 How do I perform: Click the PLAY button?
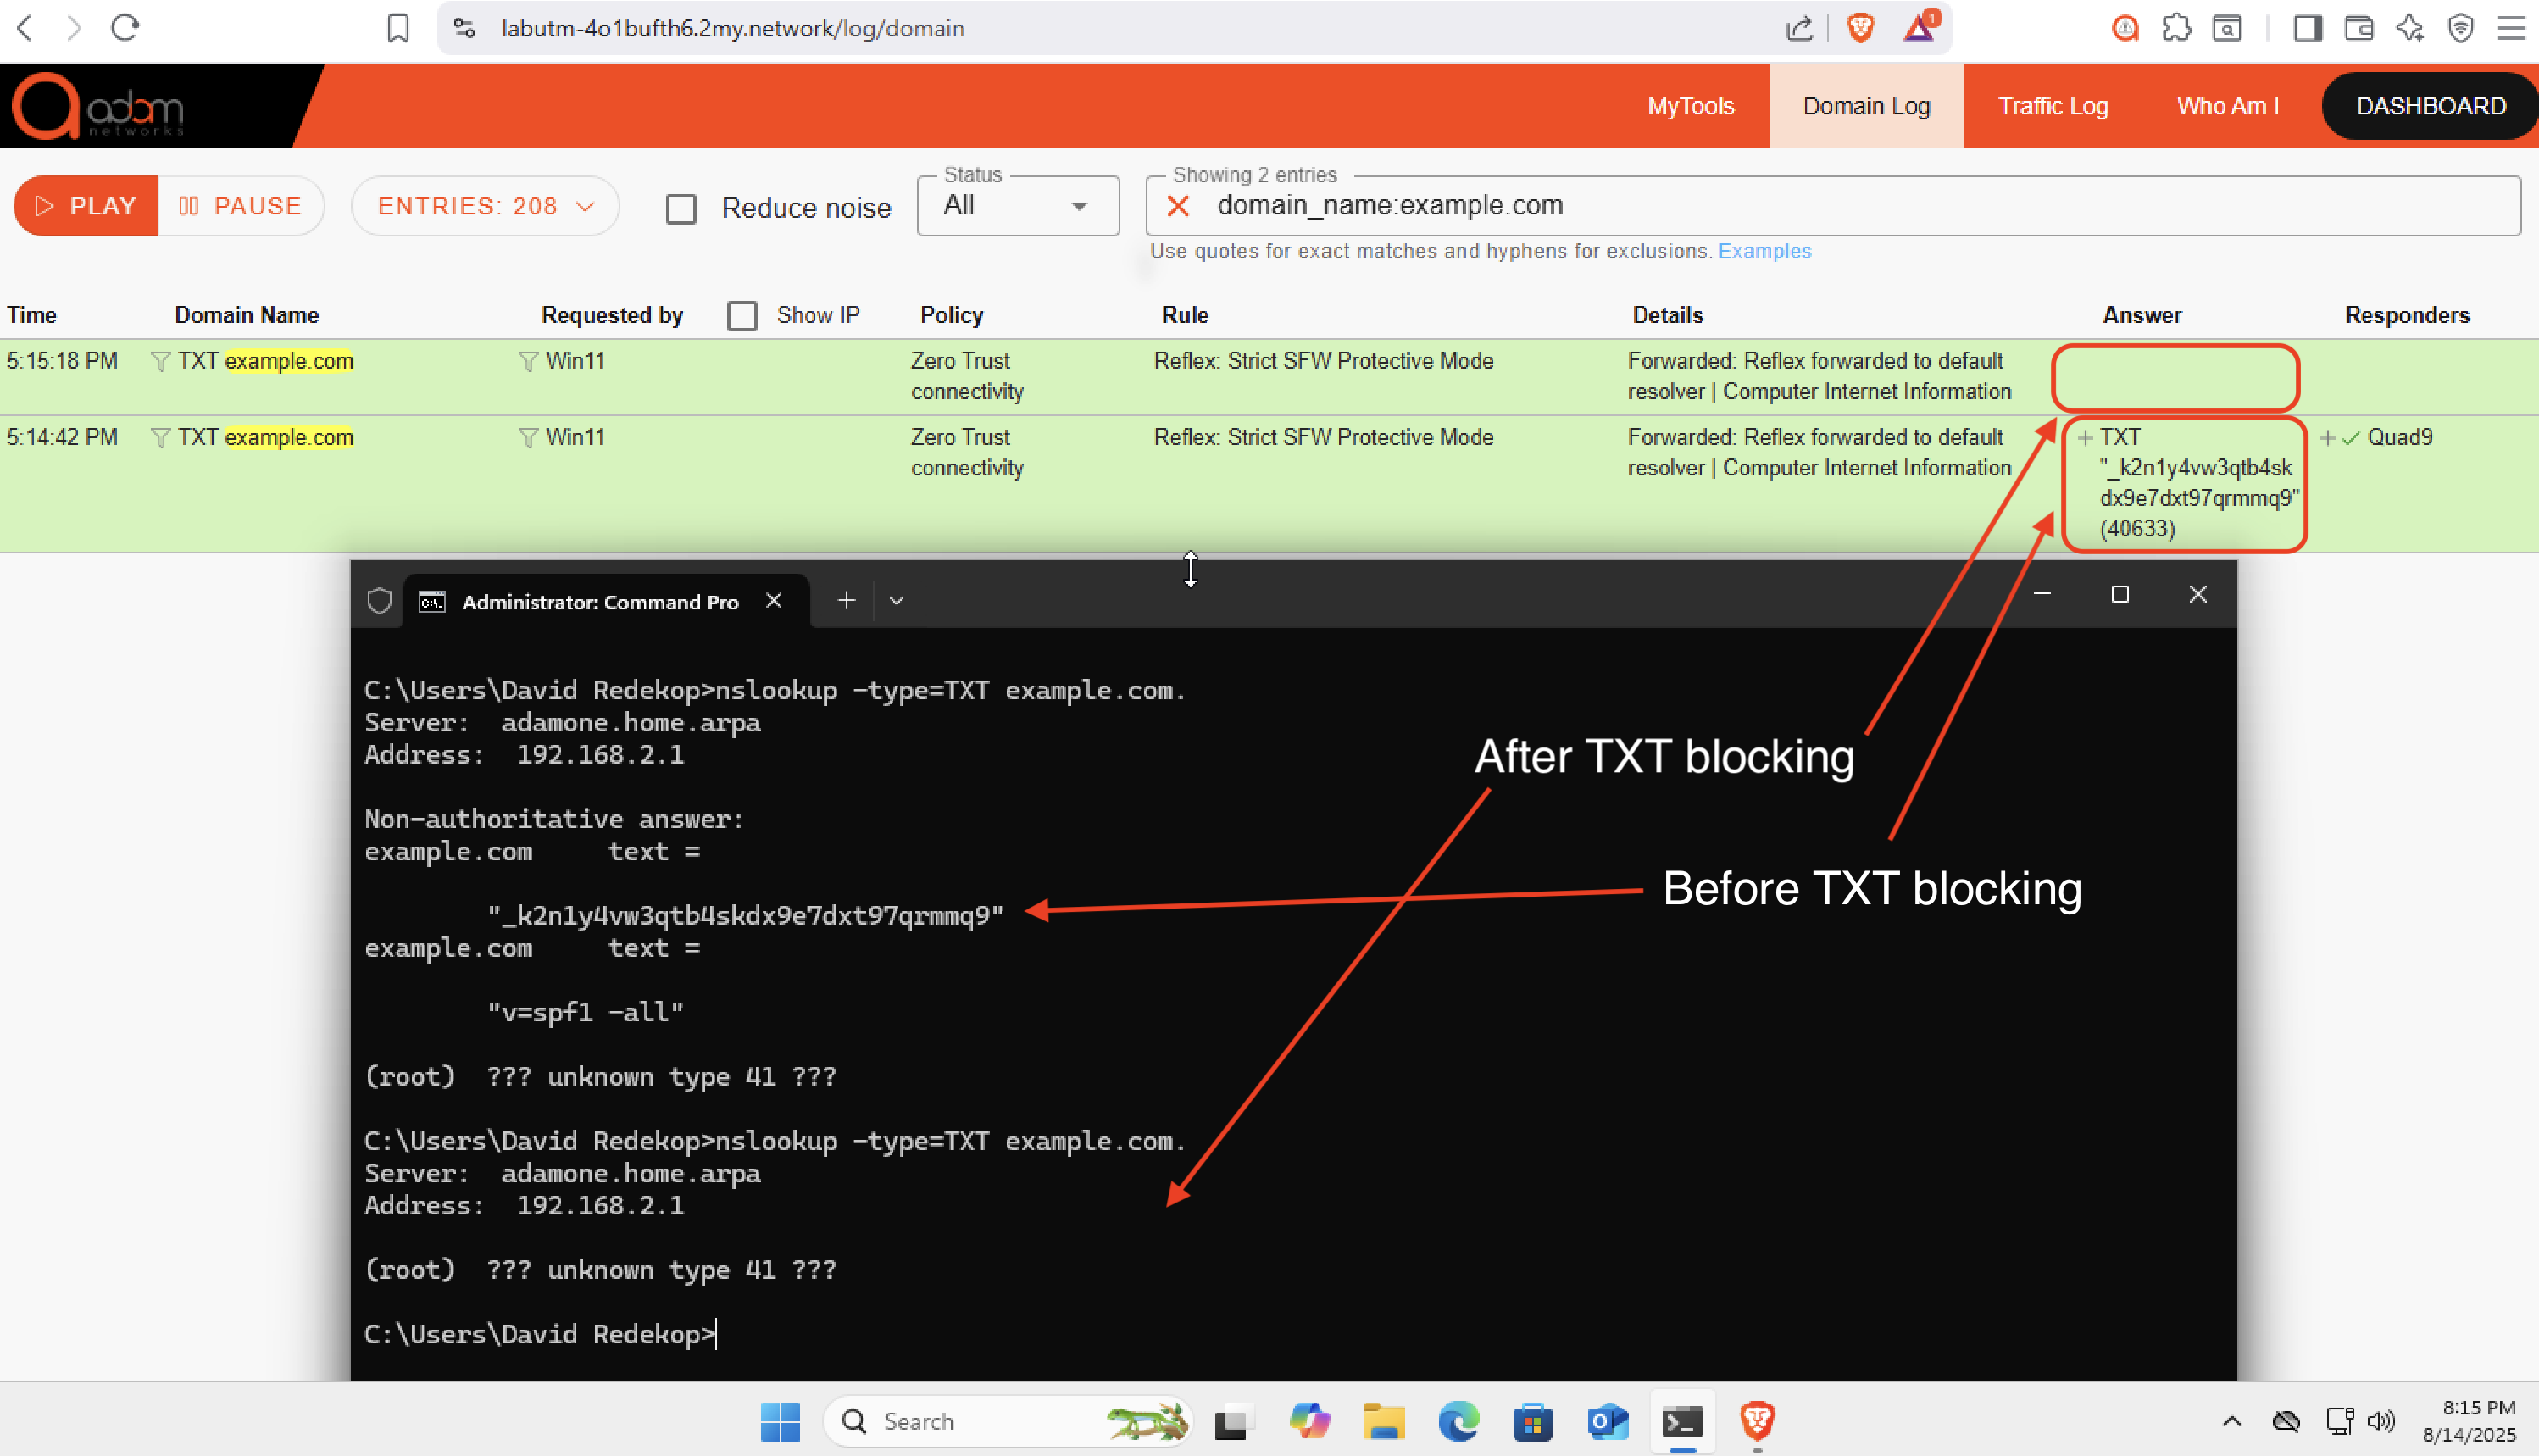[86, 206]
